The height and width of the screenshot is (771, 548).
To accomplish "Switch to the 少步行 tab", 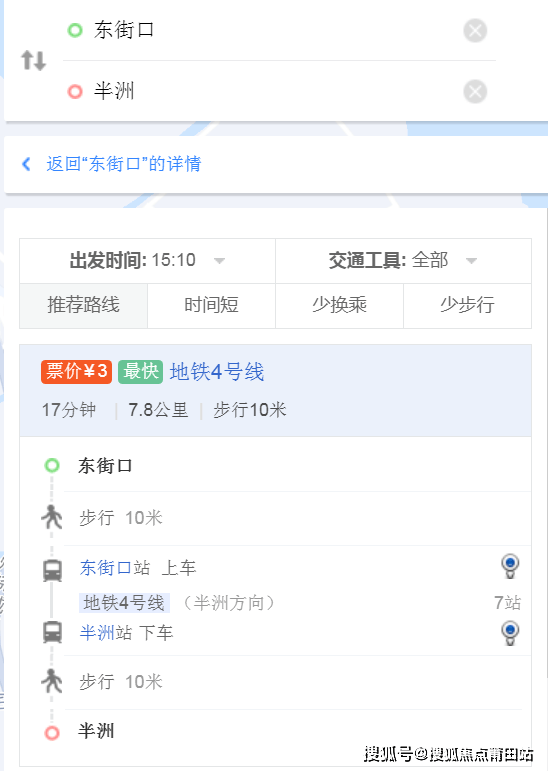I will click(467, 305).
